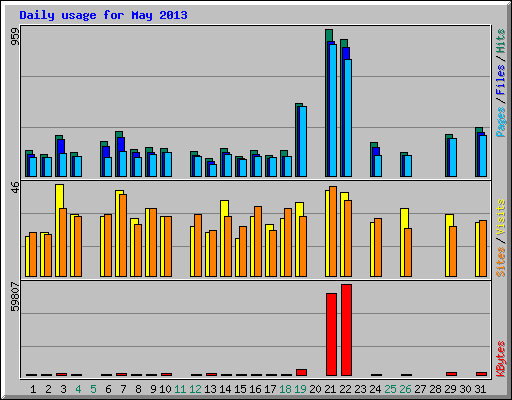Click day label 29 on x-axis

coord(450,389)
